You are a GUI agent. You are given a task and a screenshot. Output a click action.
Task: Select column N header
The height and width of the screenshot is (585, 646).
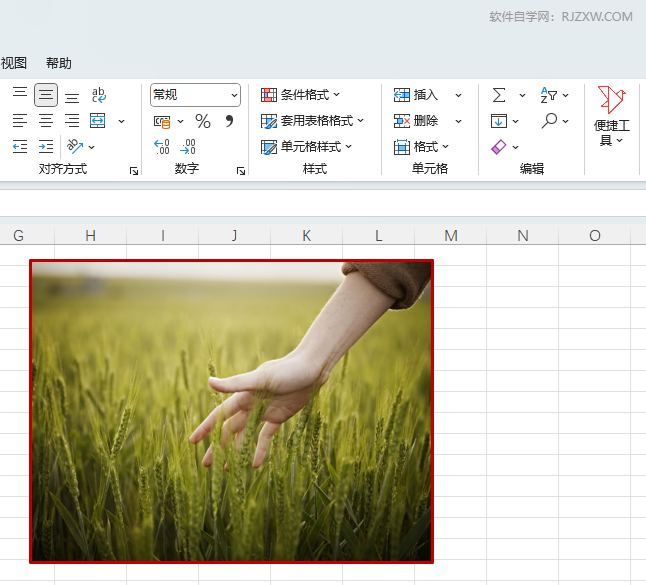point(523,235)
